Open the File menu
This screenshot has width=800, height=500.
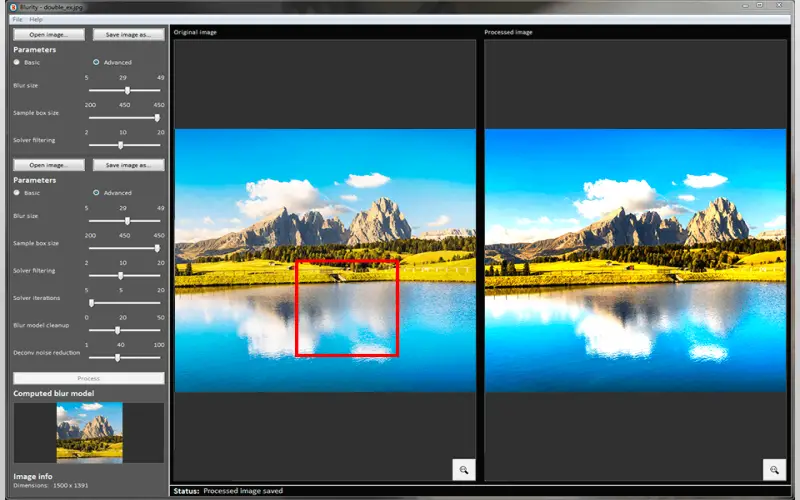pyautogui.click(x=17, y=19)
